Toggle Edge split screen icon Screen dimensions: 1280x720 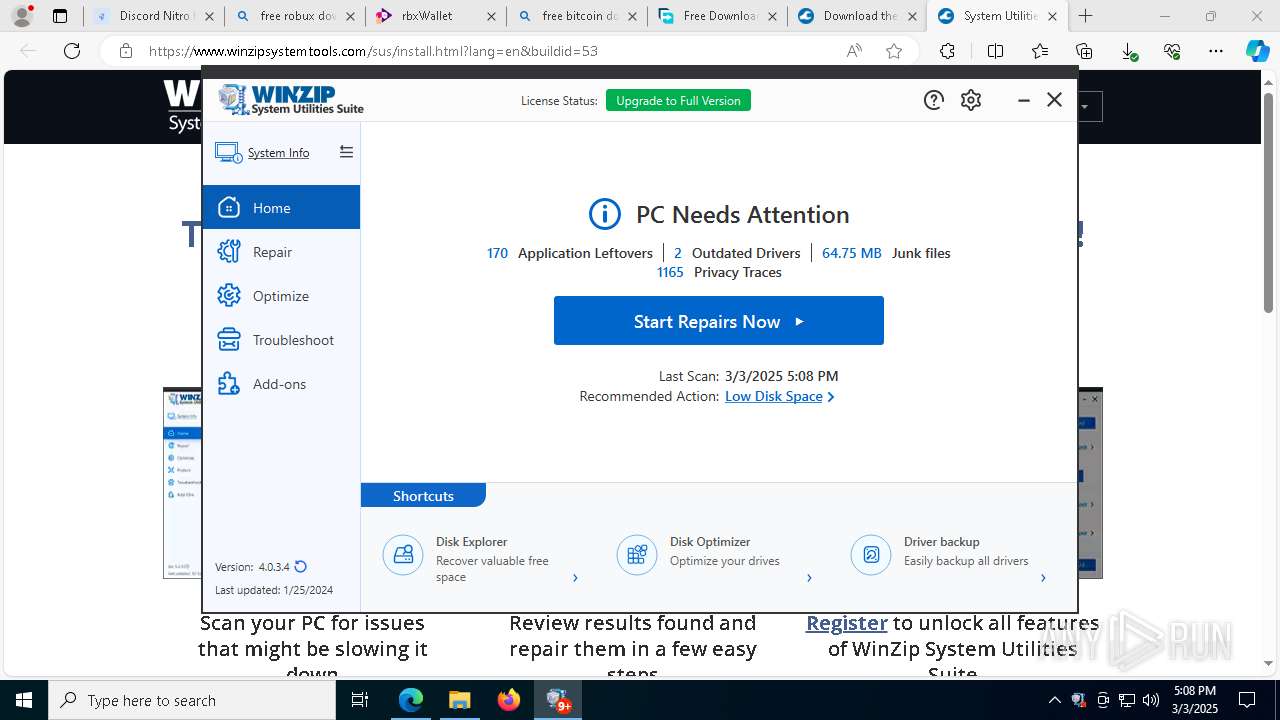[996, 51]
